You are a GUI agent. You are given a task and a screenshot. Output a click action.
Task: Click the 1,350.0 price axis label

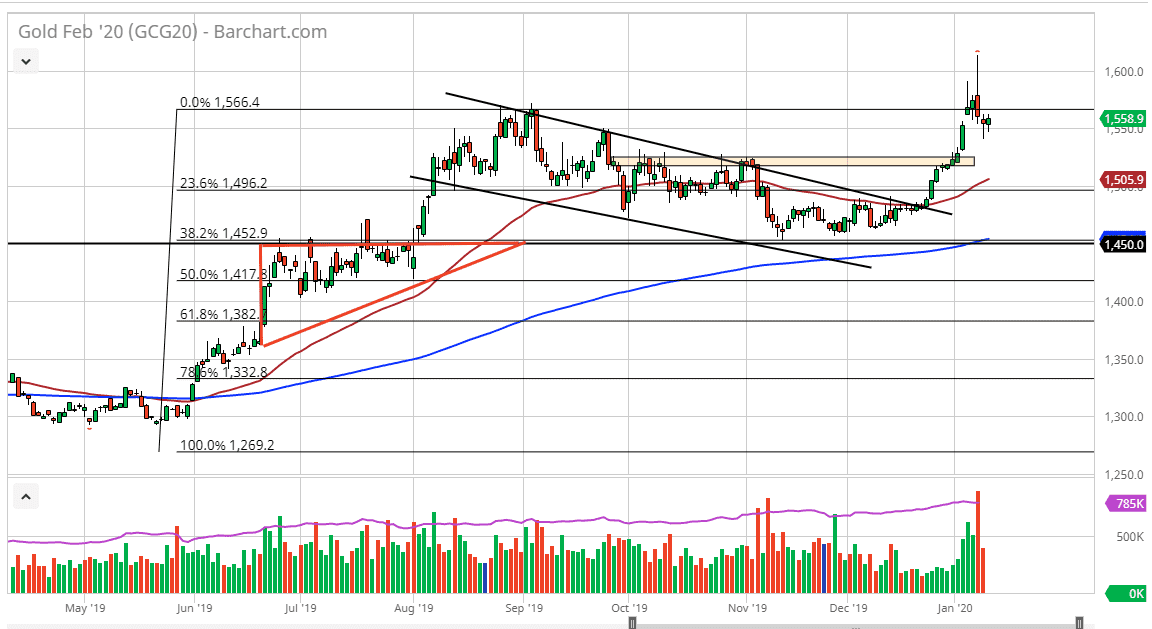[x=1124, y=360]
